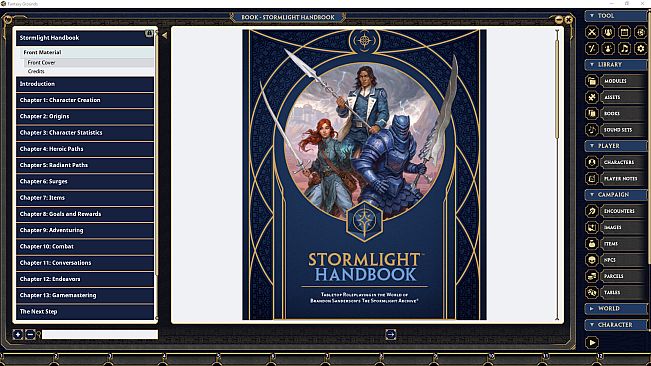651x366 pixels.
Task: Open Chapter 13: Gamemastering
Action: click(85, 295)
